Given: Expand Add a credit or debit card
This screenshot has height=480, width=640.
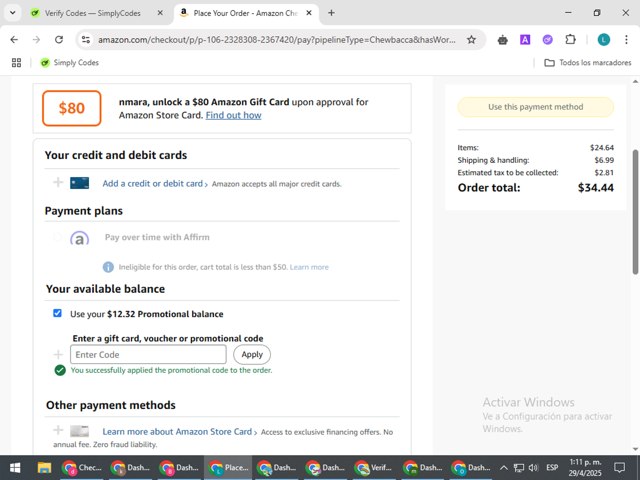Looking at the screenshot, I should (x=155, y=184).
